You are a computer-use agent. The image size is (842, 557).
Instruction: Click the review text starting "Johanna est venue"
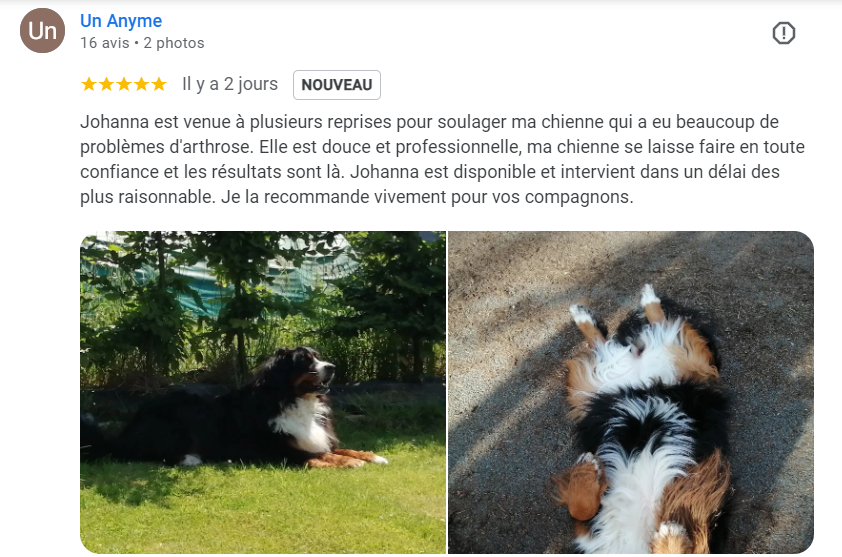click(x=442, y=159)
